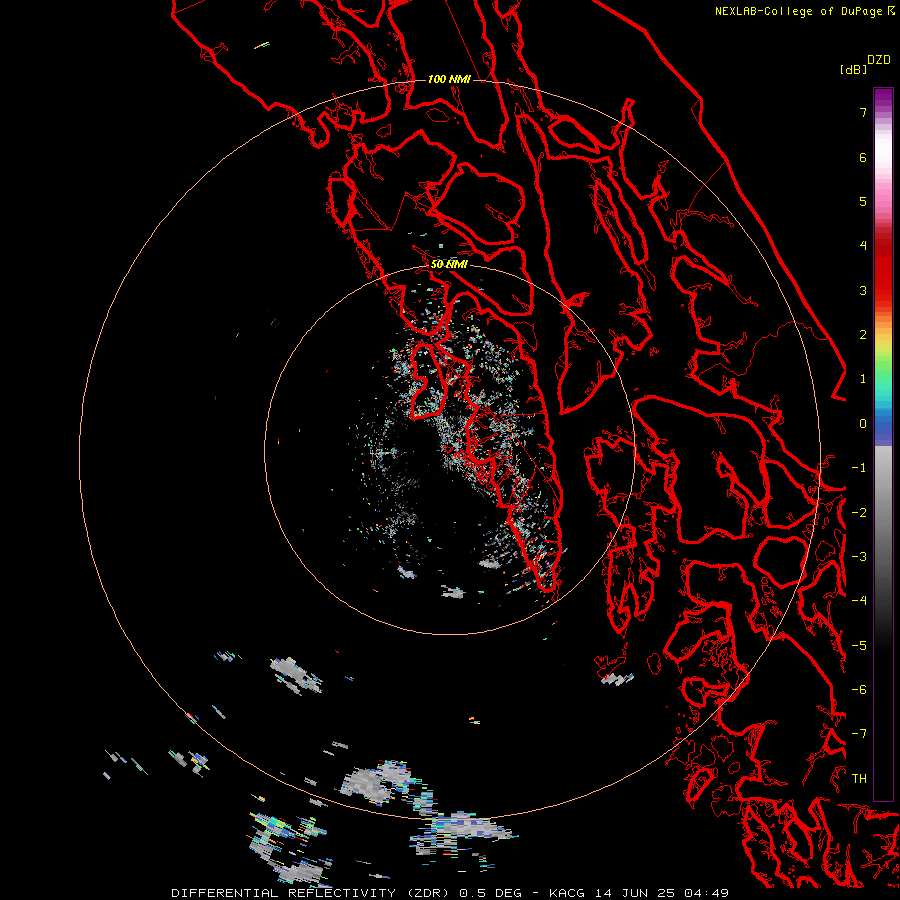Click the [dB] unit label
Image resolution: width=900 pixels, height=900 pixels.
pos(854,69)
